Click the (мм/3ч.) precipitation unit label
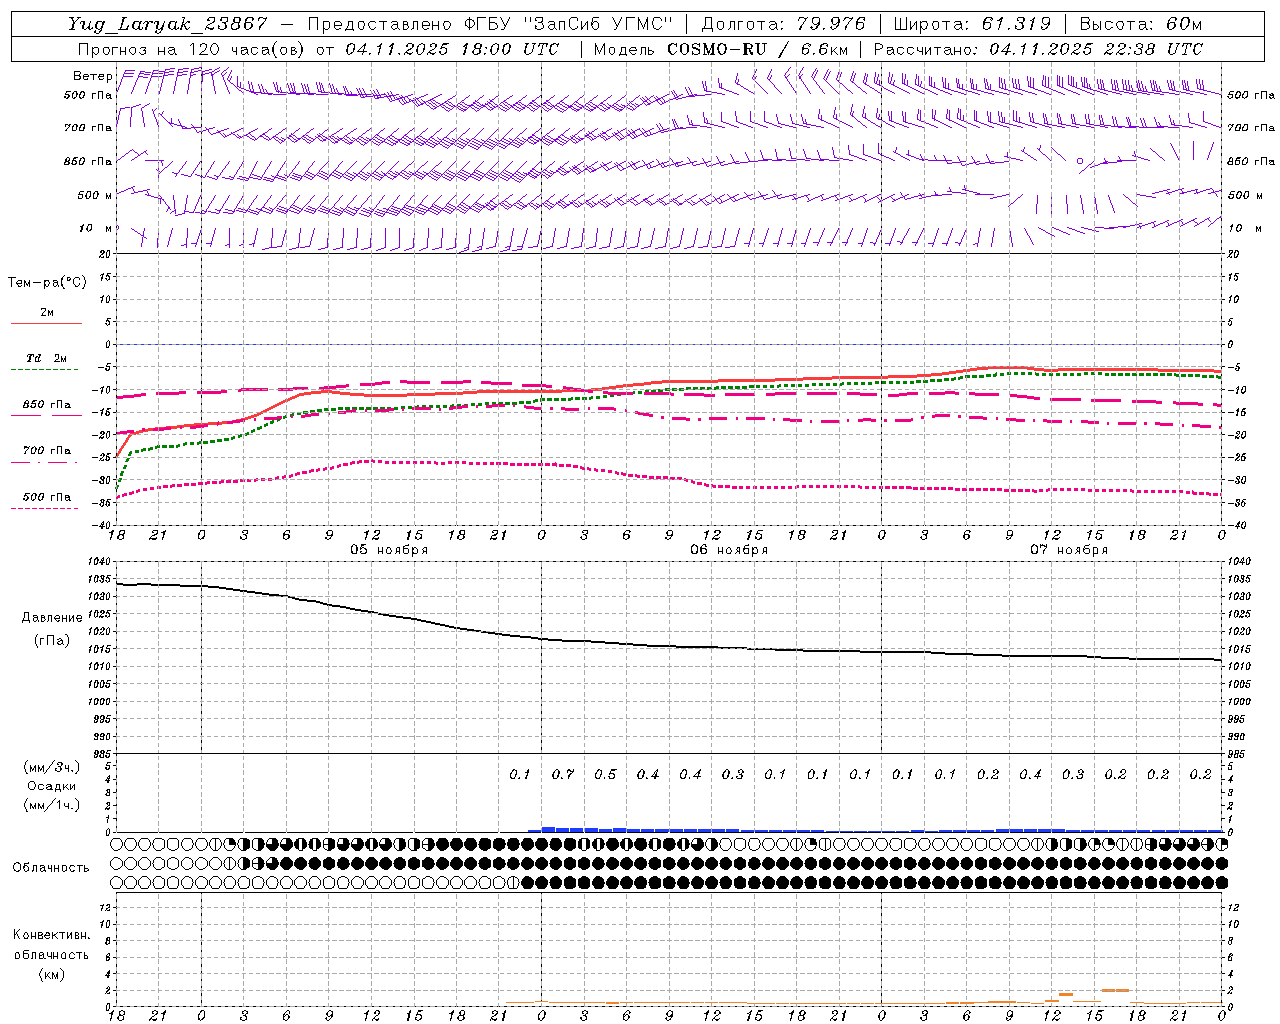 [52, 768]
